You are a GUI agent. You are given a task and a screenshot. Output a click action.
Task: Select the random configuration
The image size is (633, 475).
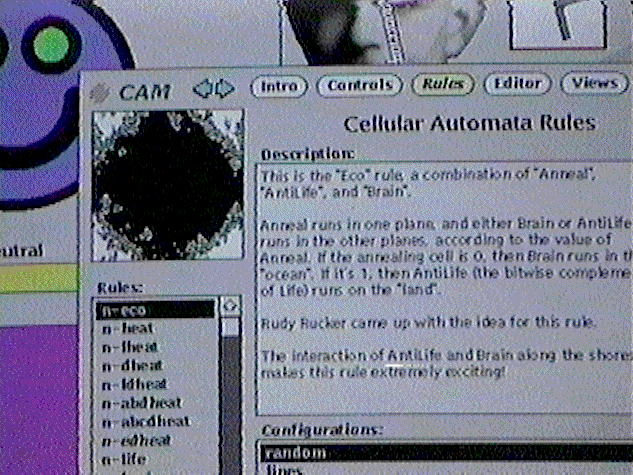pyautogui.click(x=446, y=452)
